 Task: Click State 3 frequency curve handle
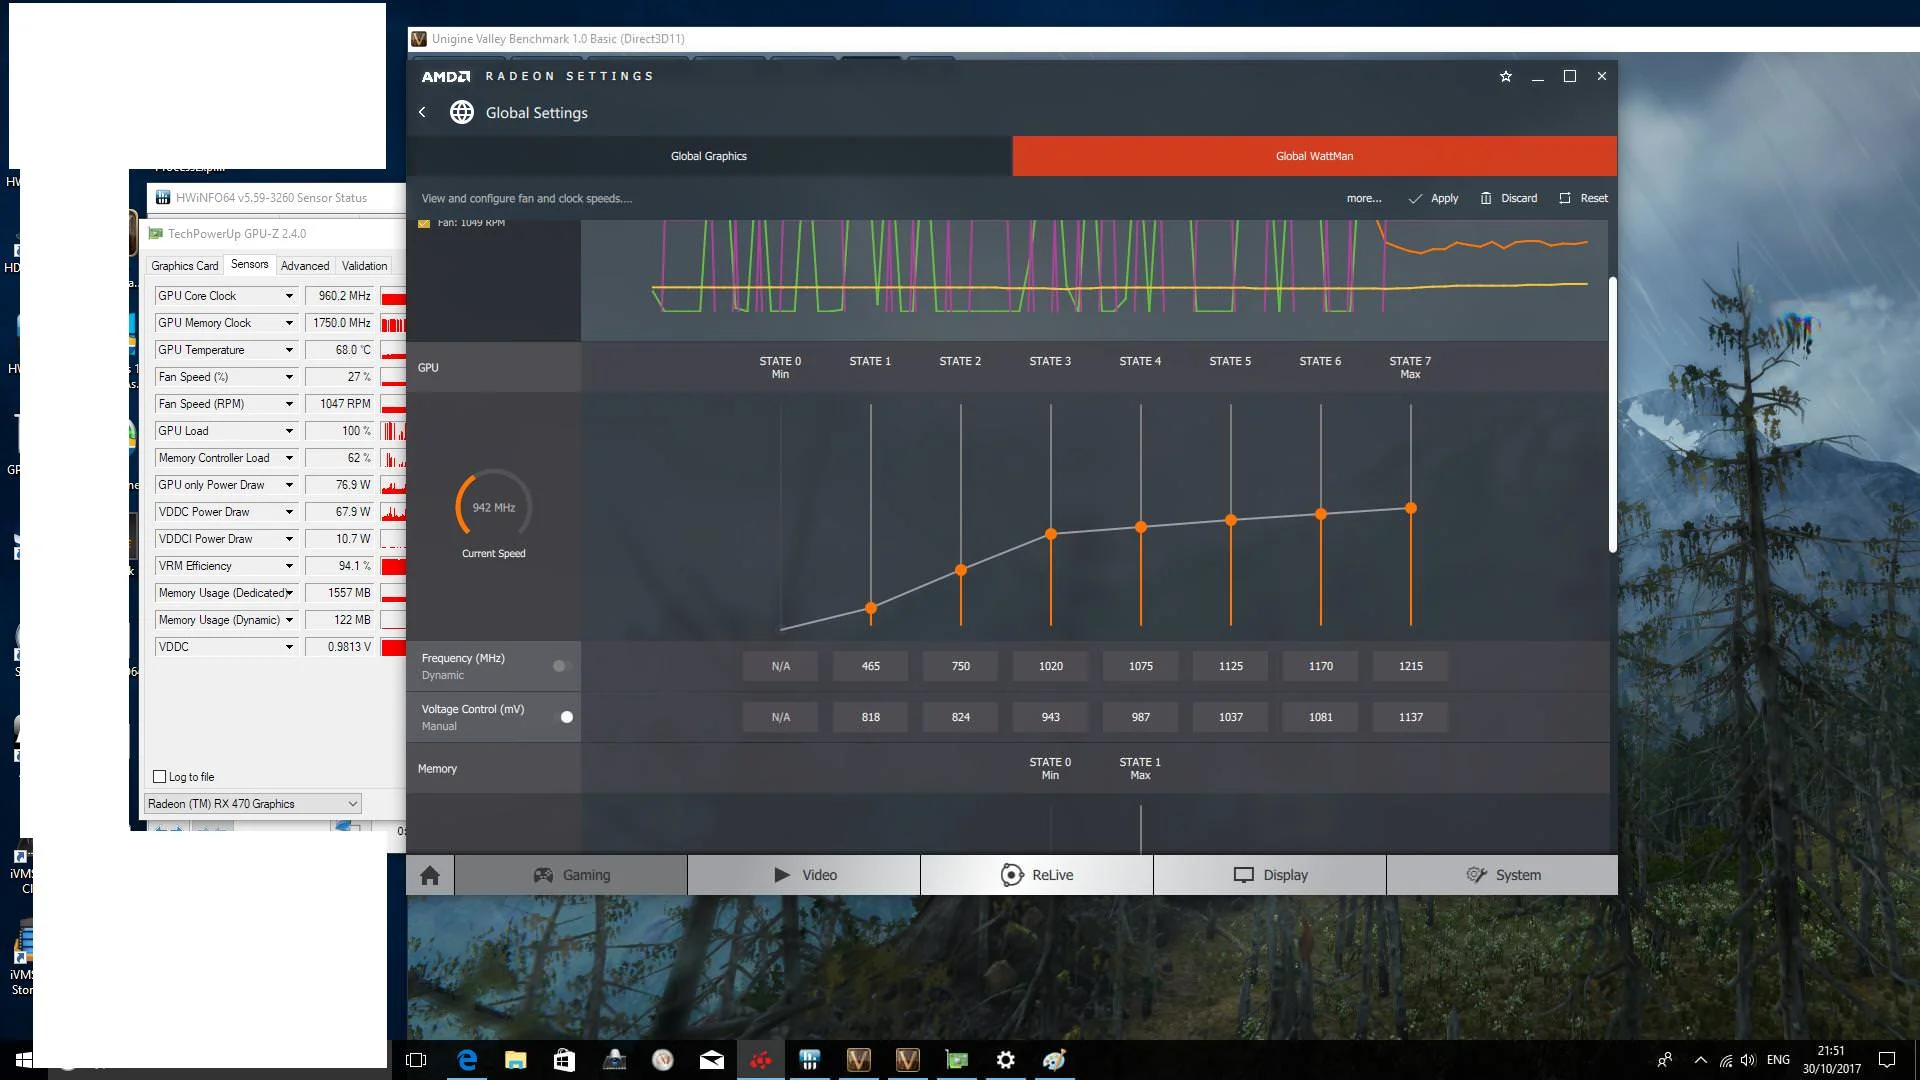pos(1051,534)
